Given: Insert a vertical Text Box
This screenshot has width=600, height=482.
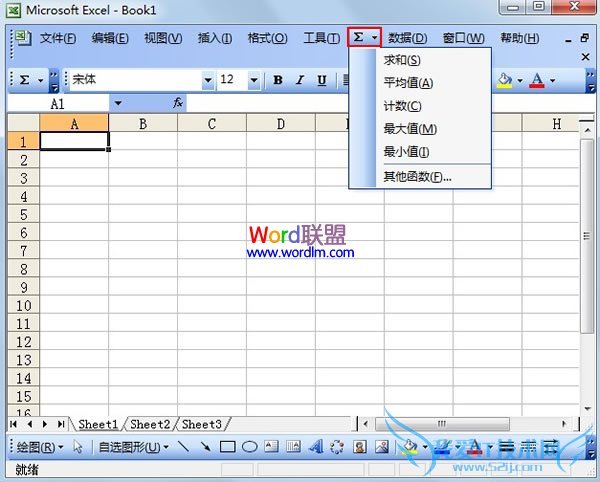Looking at the screenshot, I should (293, 446).
